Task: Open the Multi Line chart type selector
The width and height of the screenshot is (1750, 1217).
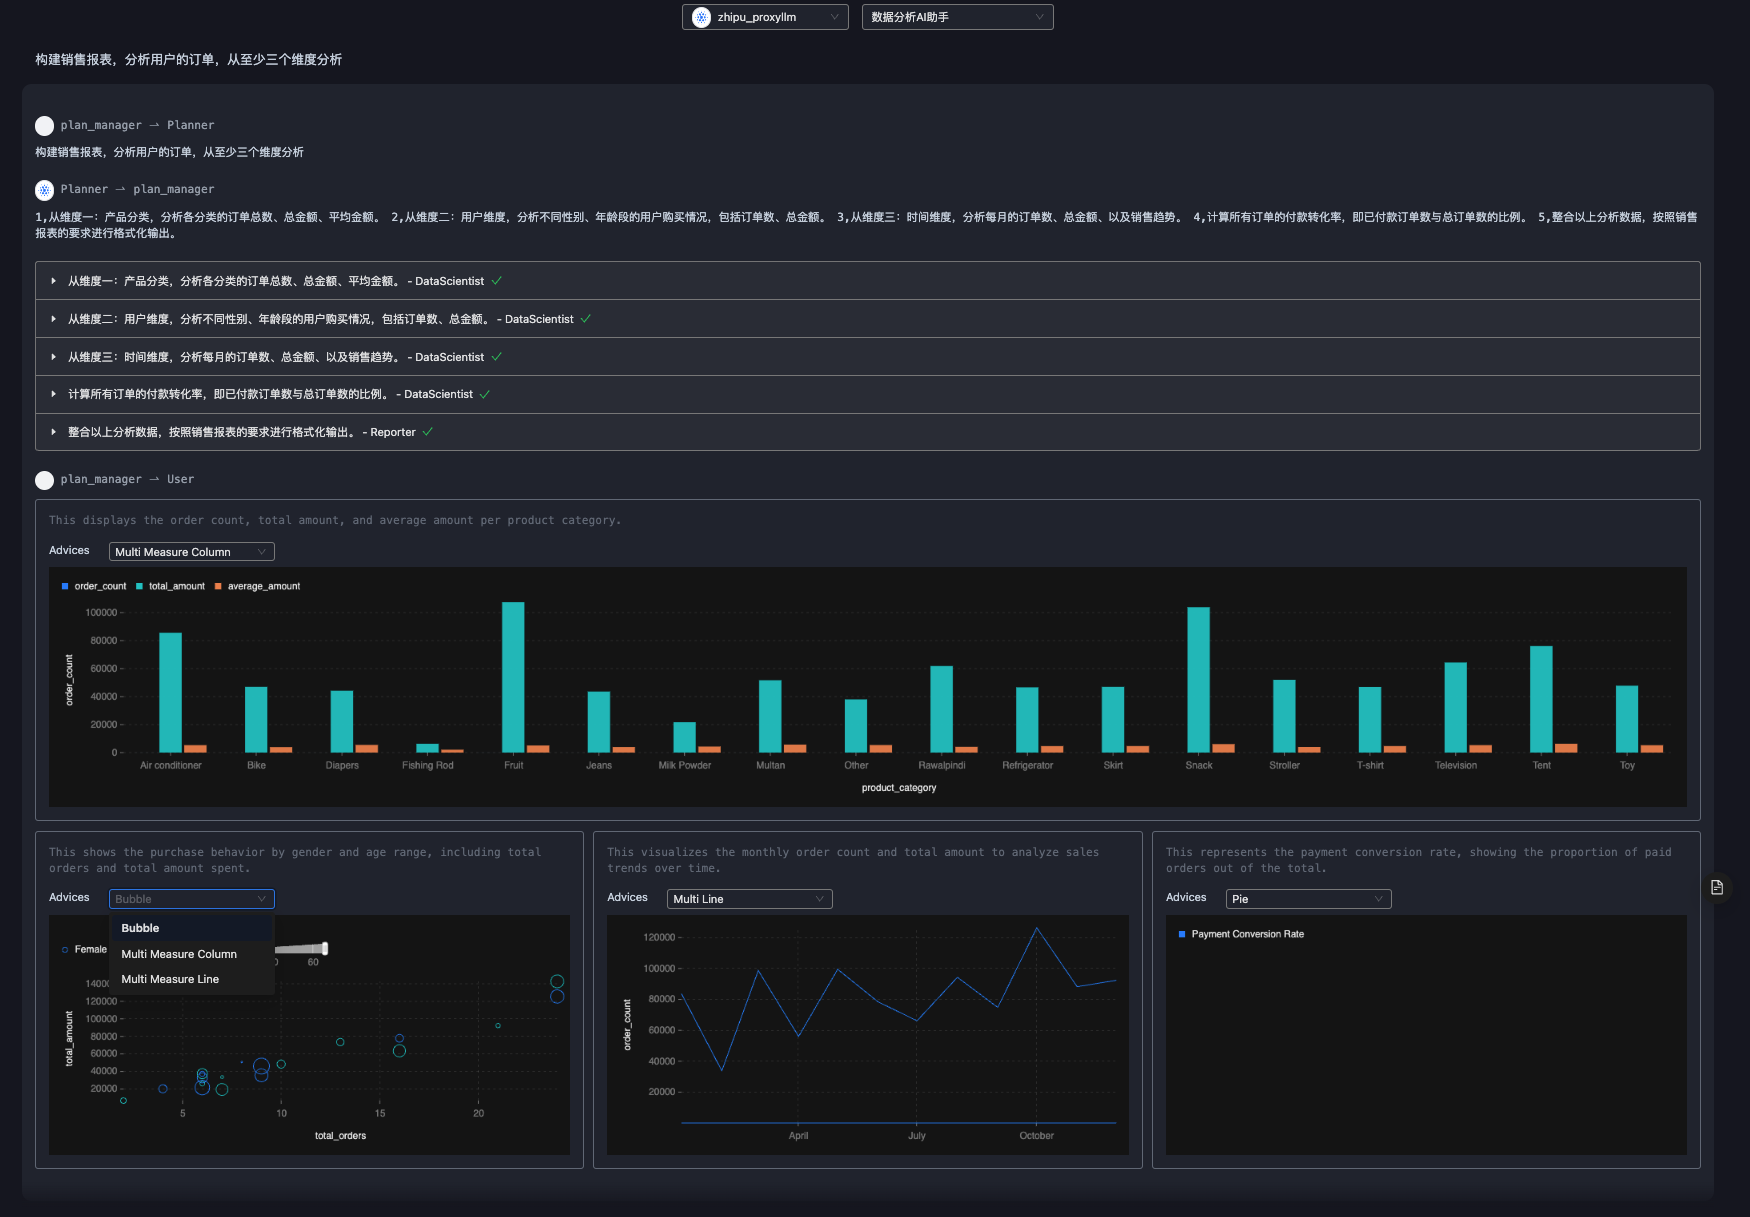Action: 749,899
